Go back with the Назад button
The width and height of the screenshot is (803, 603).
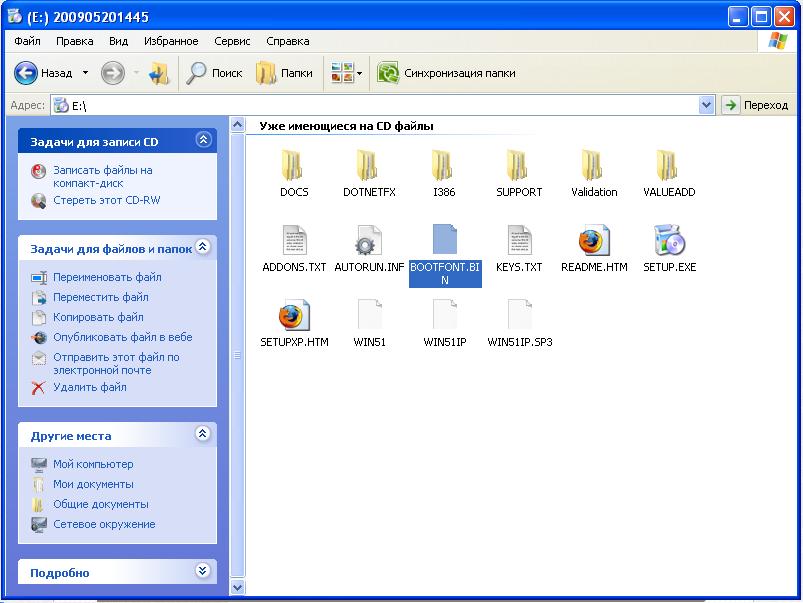(x=44, y=73)
